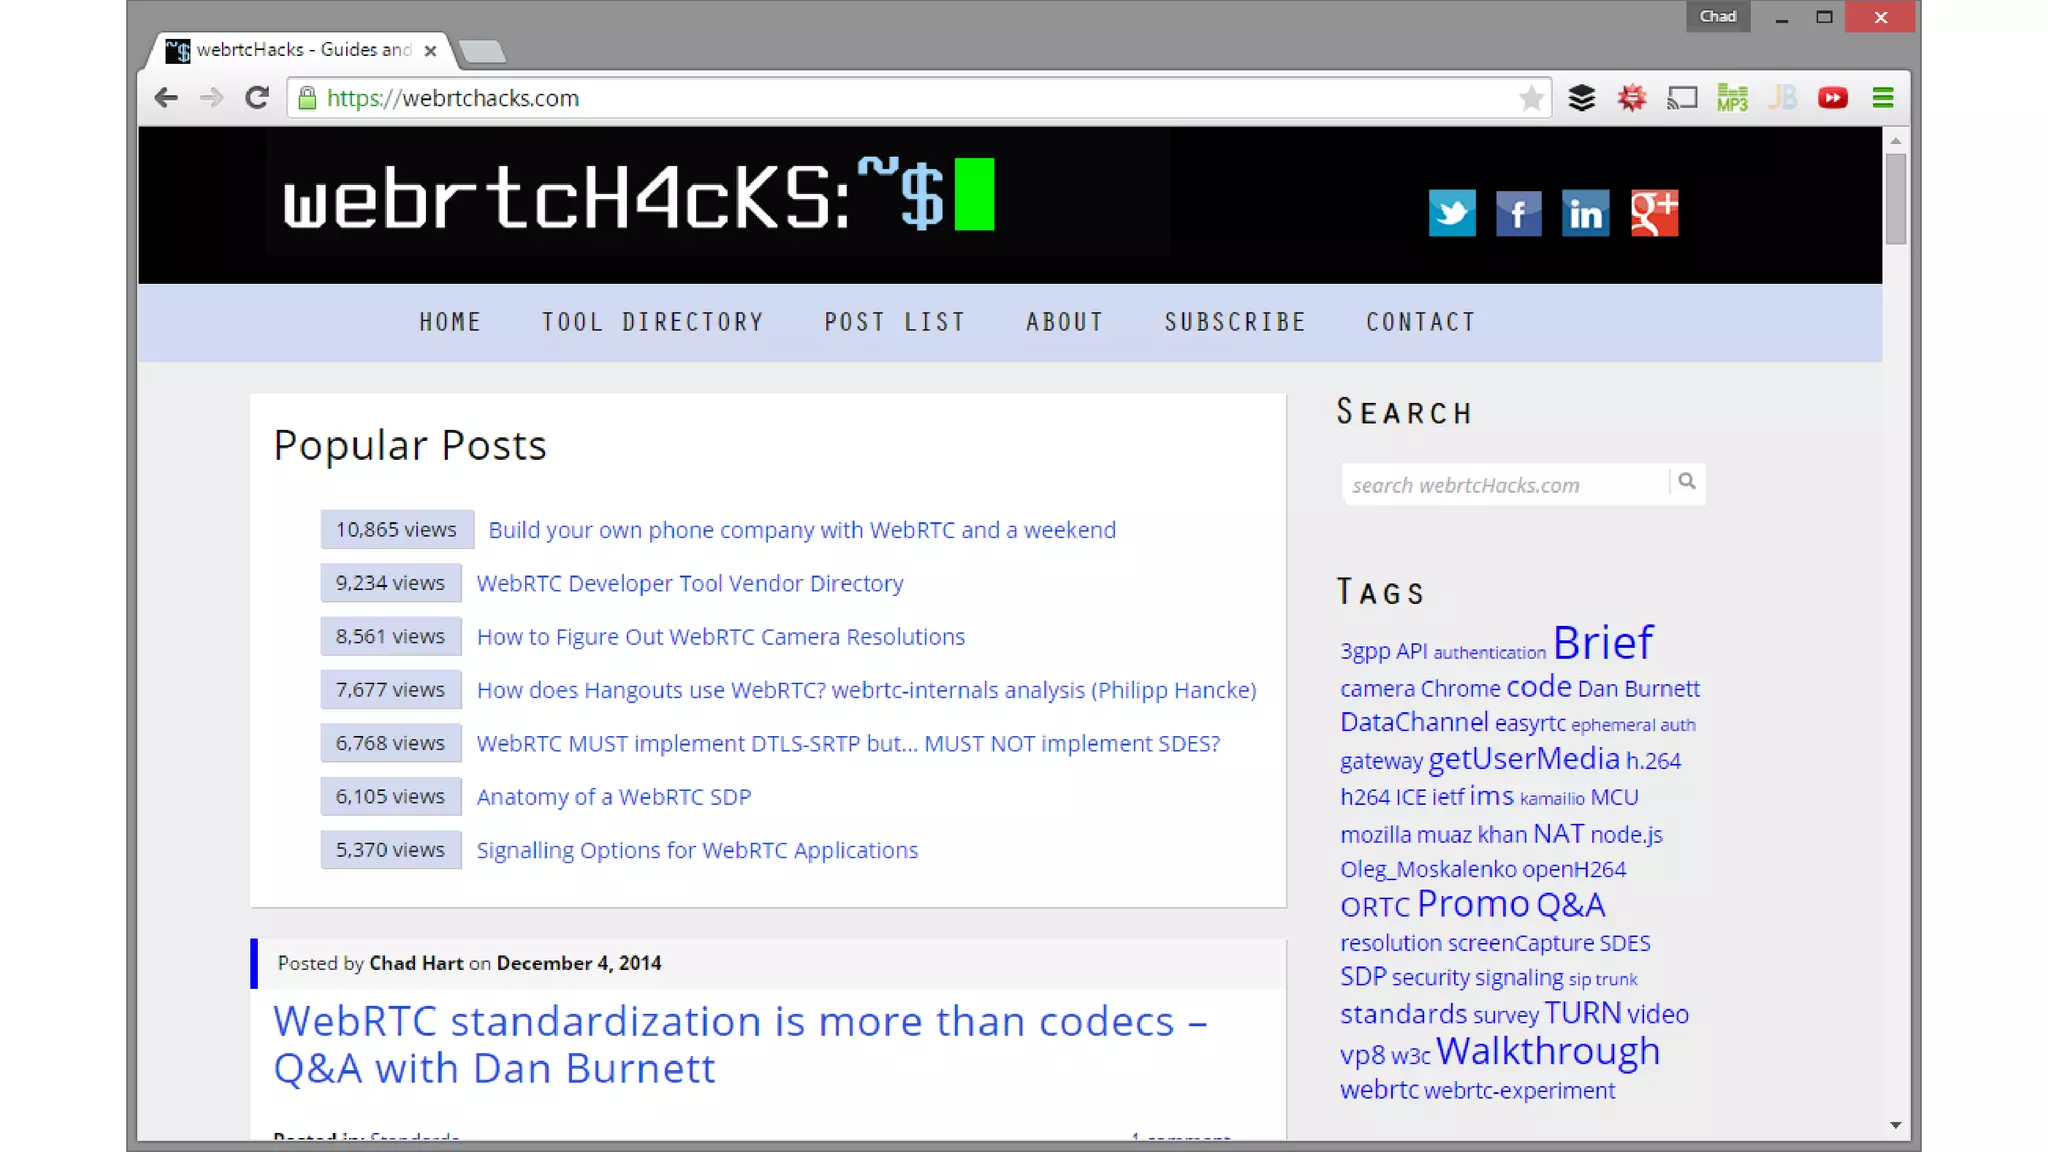Click the ORTC tag

[x=1375, y=907]
